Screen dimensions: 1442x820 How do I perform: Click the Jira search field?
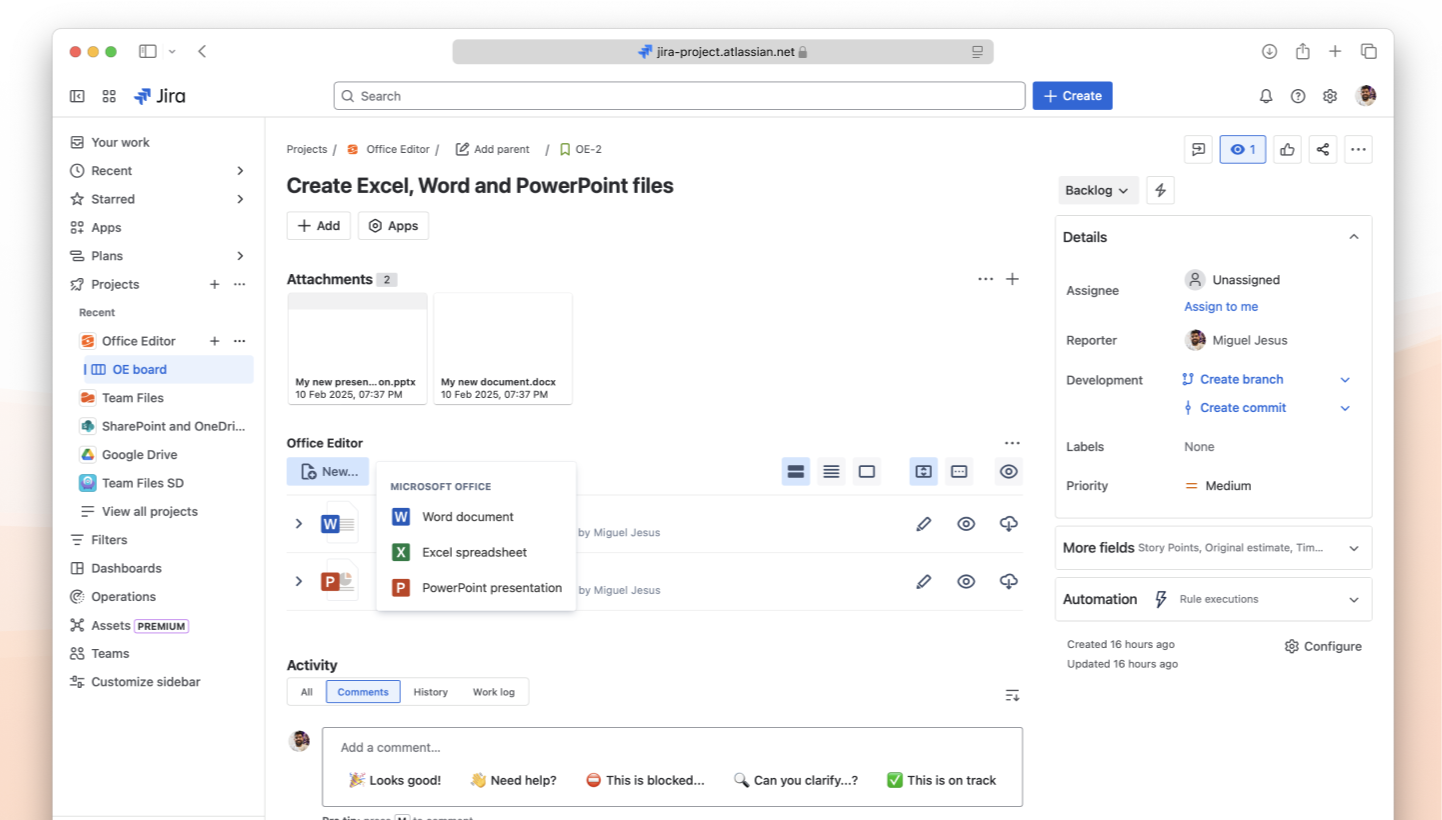point(679,96)
